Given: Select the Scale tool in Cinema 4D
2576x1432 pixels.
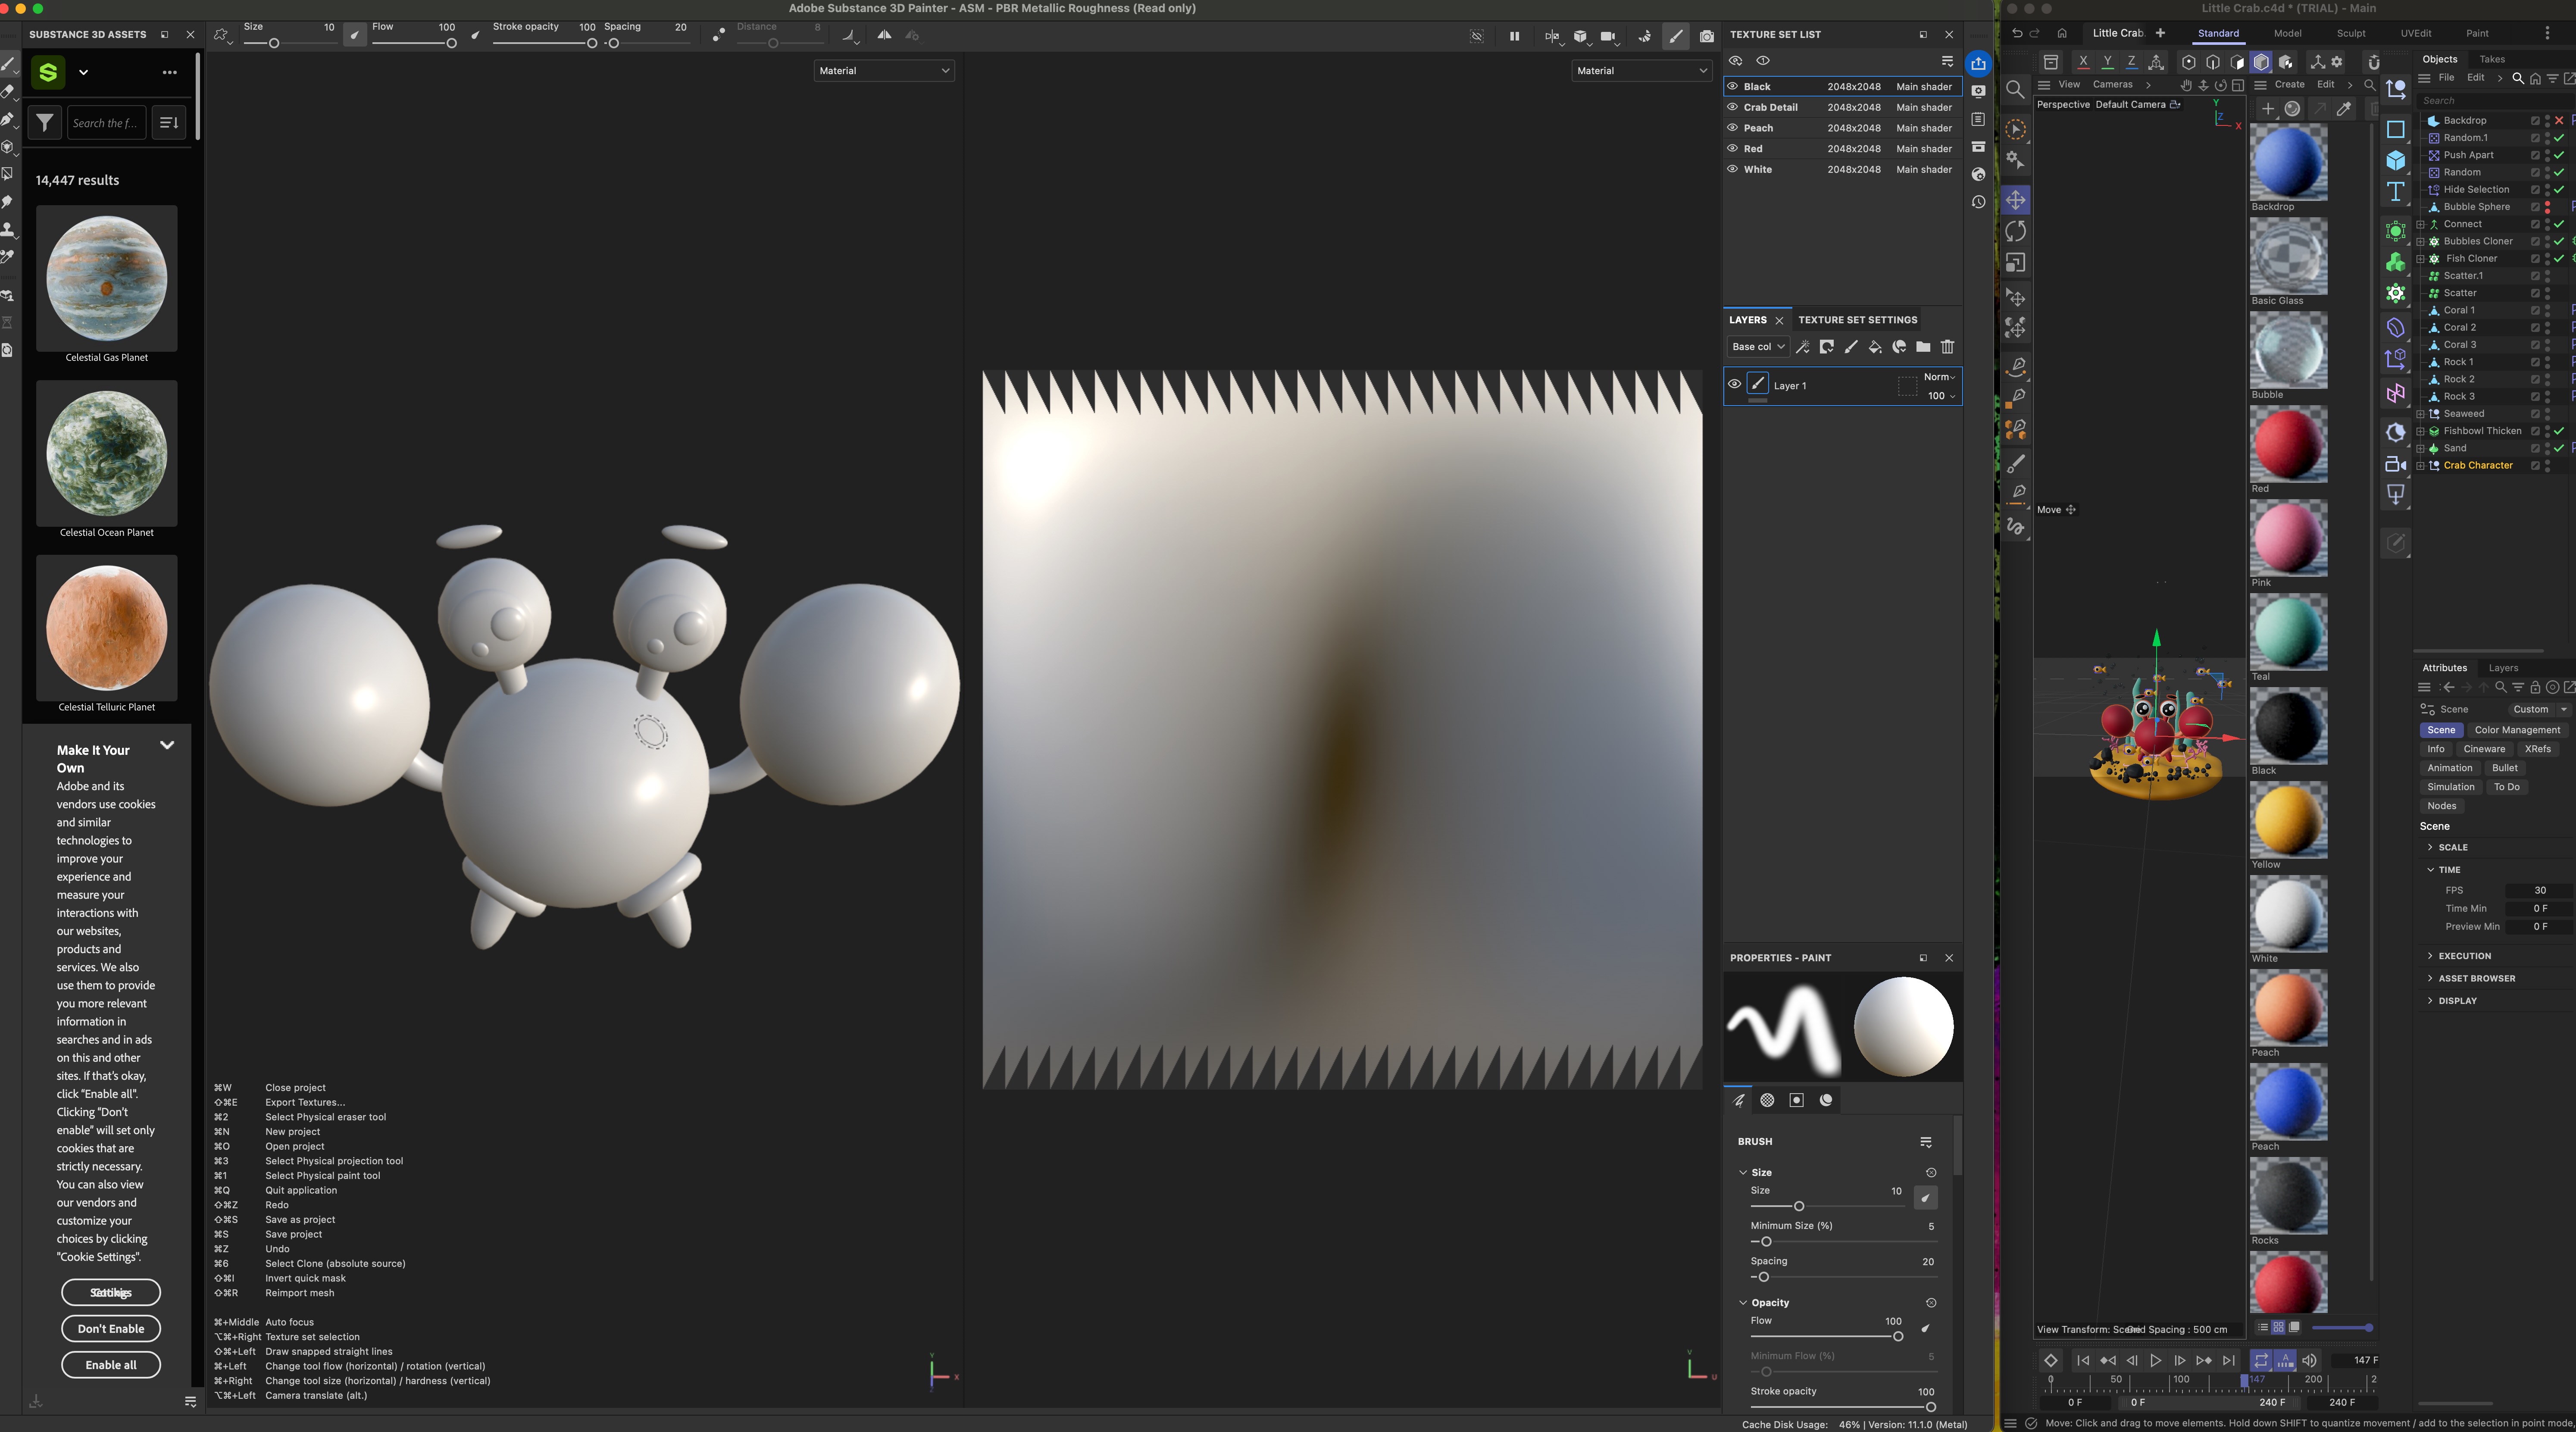Looking at the screenshot, I should pos(2016,263).
